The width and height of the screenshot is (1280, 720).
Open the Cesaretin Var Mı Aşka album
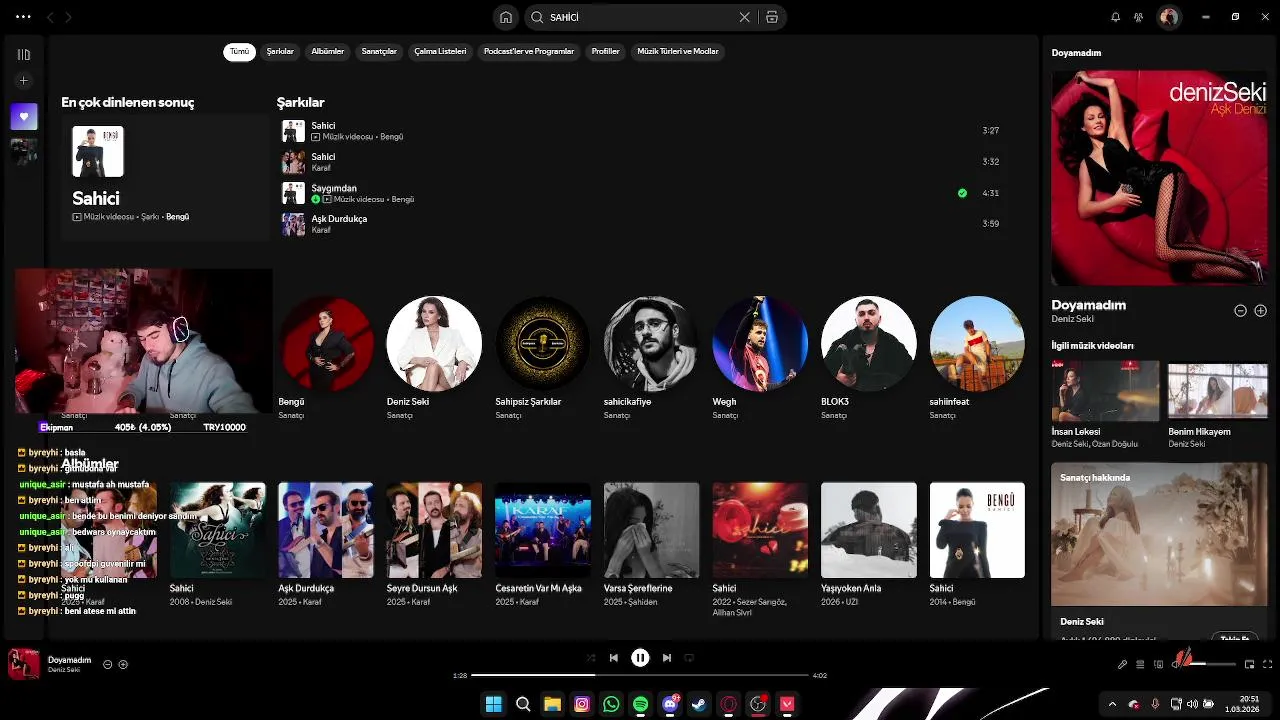pyautogui.click(x=543, y=545)
